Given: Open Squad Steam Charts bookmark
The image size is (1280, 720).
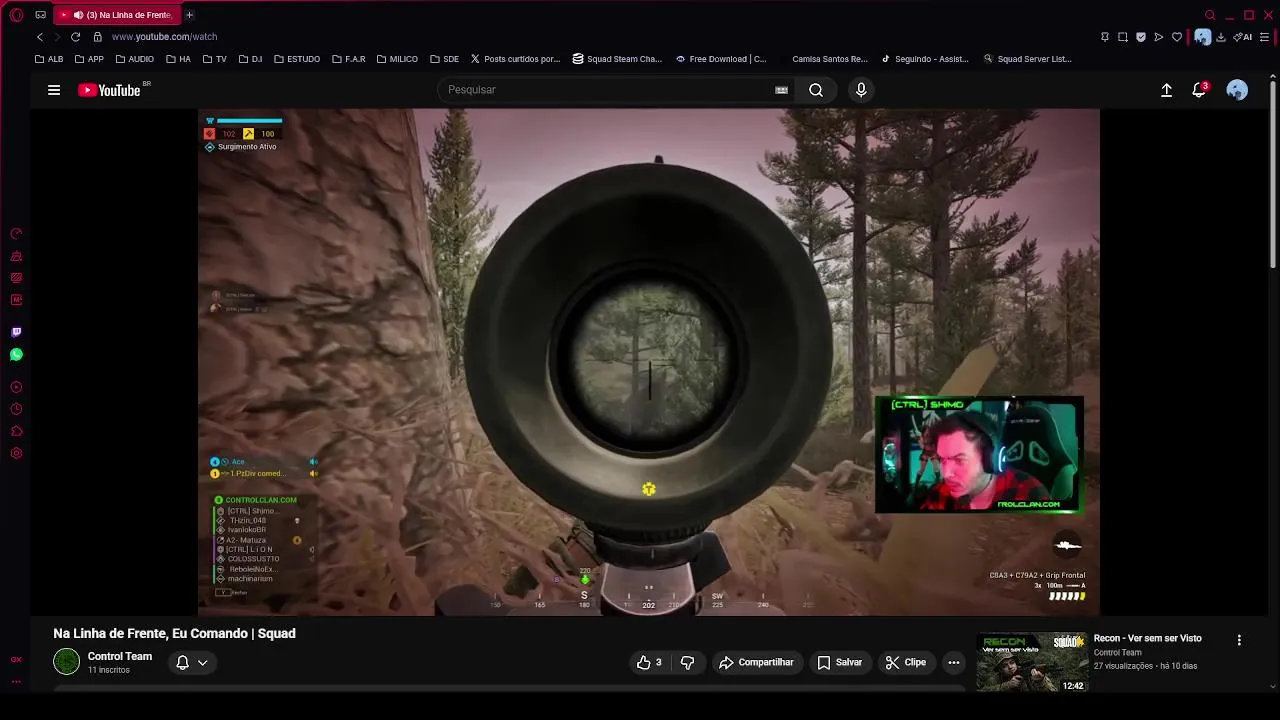Looking at the screenshot, I should coord(617,59).
